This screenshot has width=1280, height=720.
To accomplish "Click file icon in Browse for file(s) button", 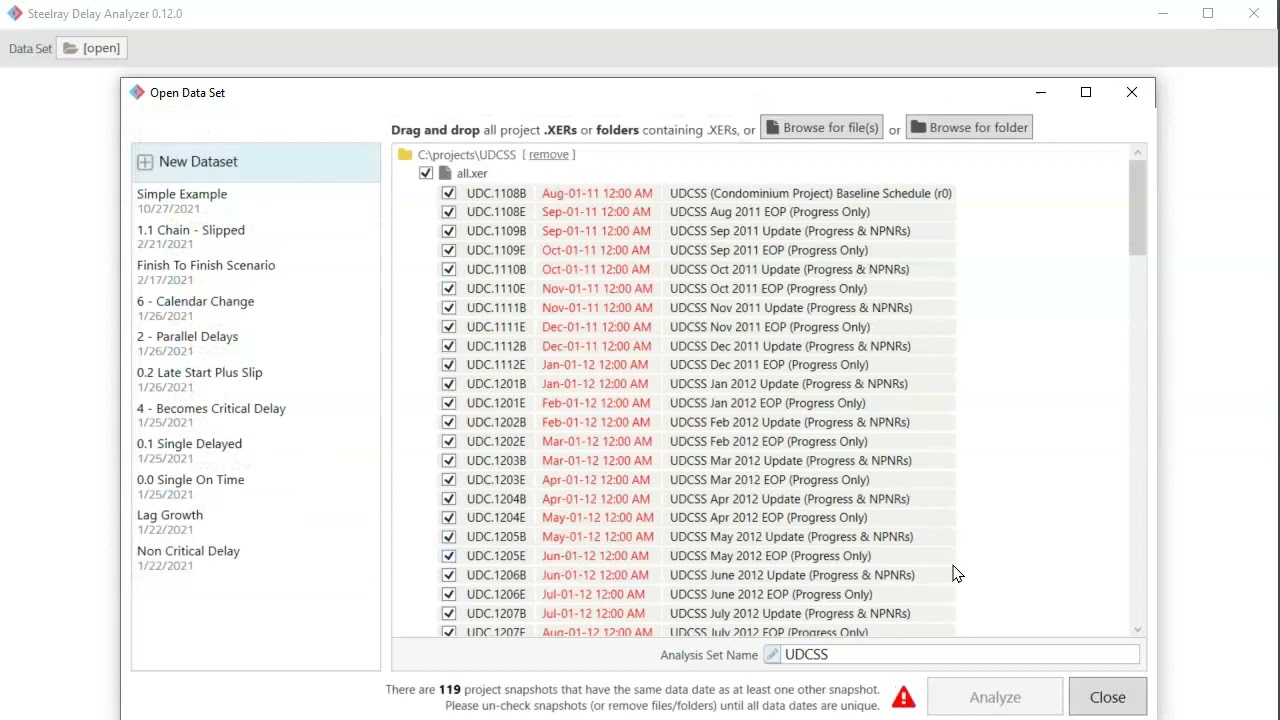I will (x=773, y=128).
